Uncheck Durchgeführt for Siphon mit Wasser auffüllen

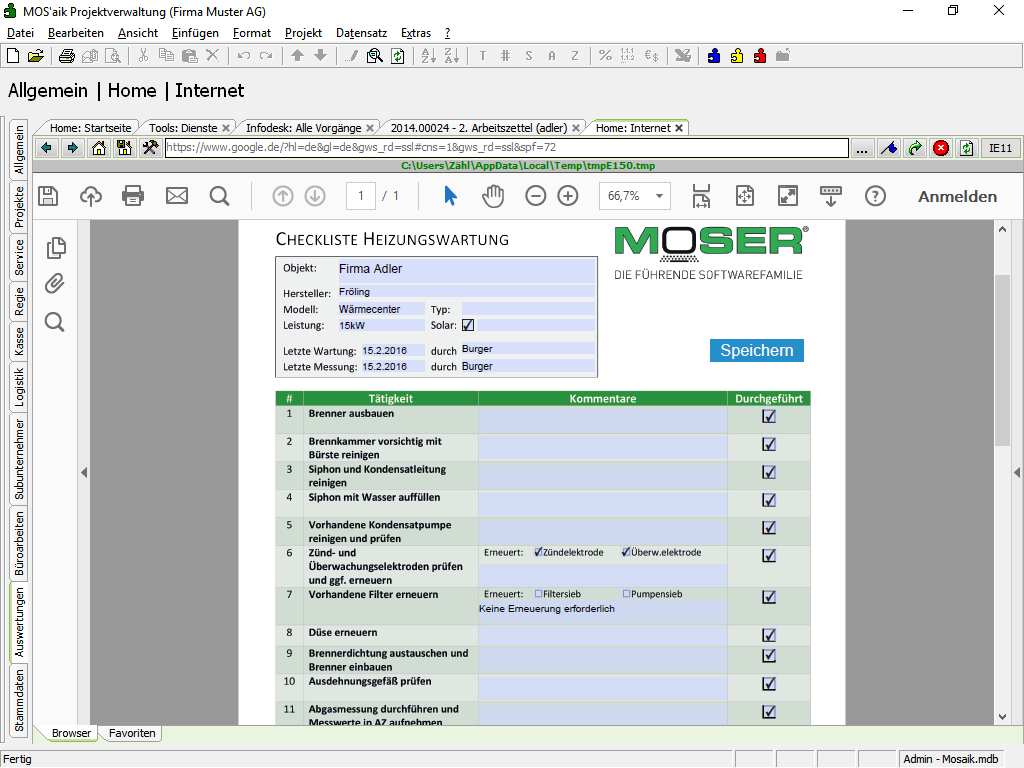pyautogui.click(x=769, y=500)
